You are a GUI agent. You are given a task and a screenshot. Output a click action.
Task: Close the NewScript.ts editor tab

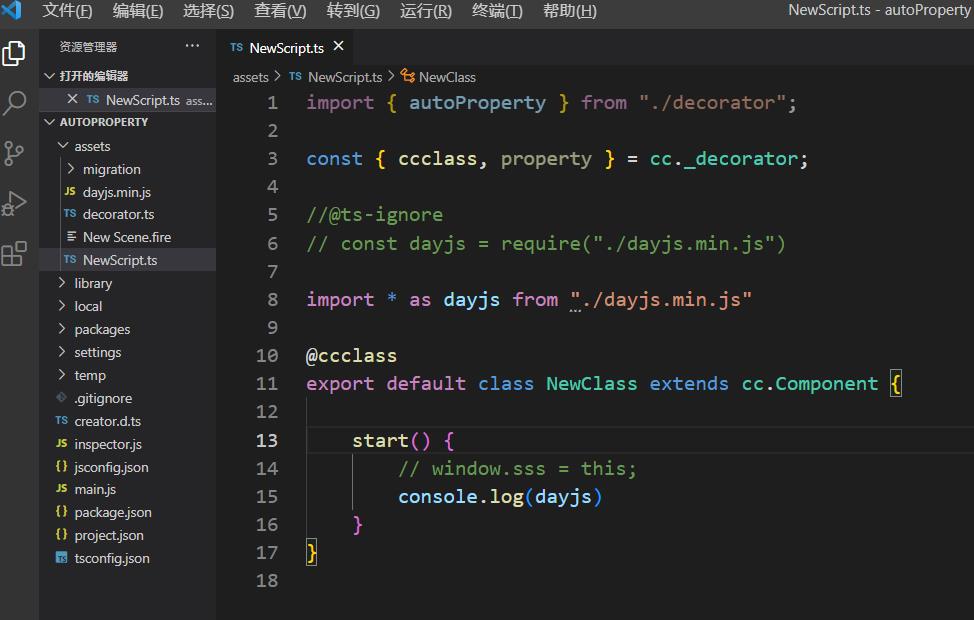339,46
